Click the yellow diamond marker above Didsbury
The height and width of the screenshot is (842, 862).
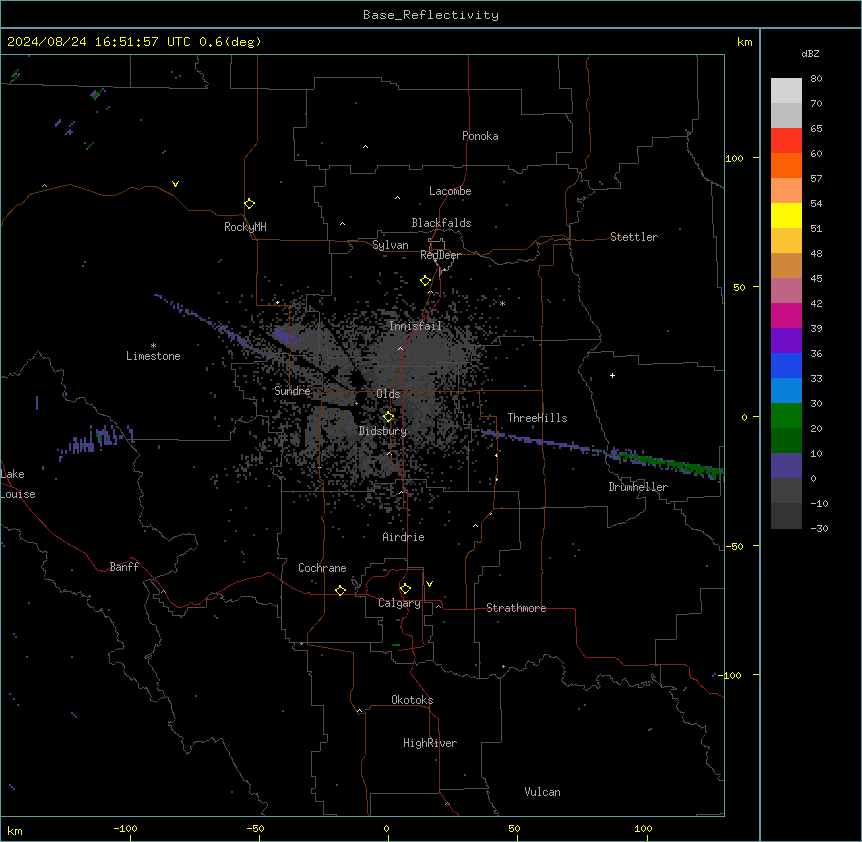389,417
